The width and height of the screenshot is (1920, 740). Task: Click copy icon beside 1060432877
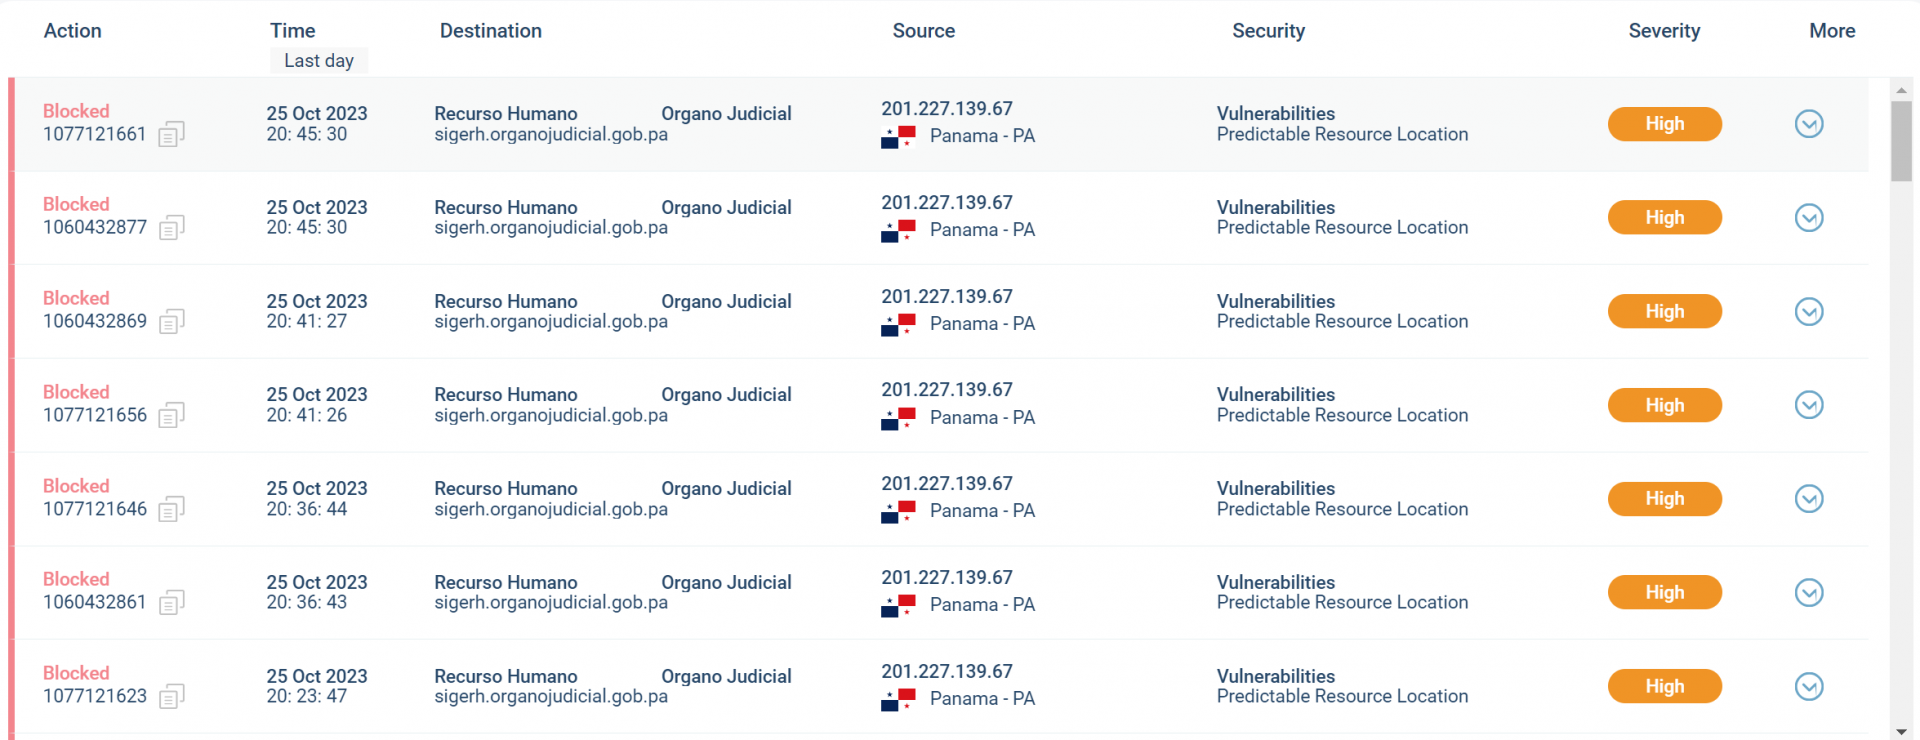[x=172, y=228]
